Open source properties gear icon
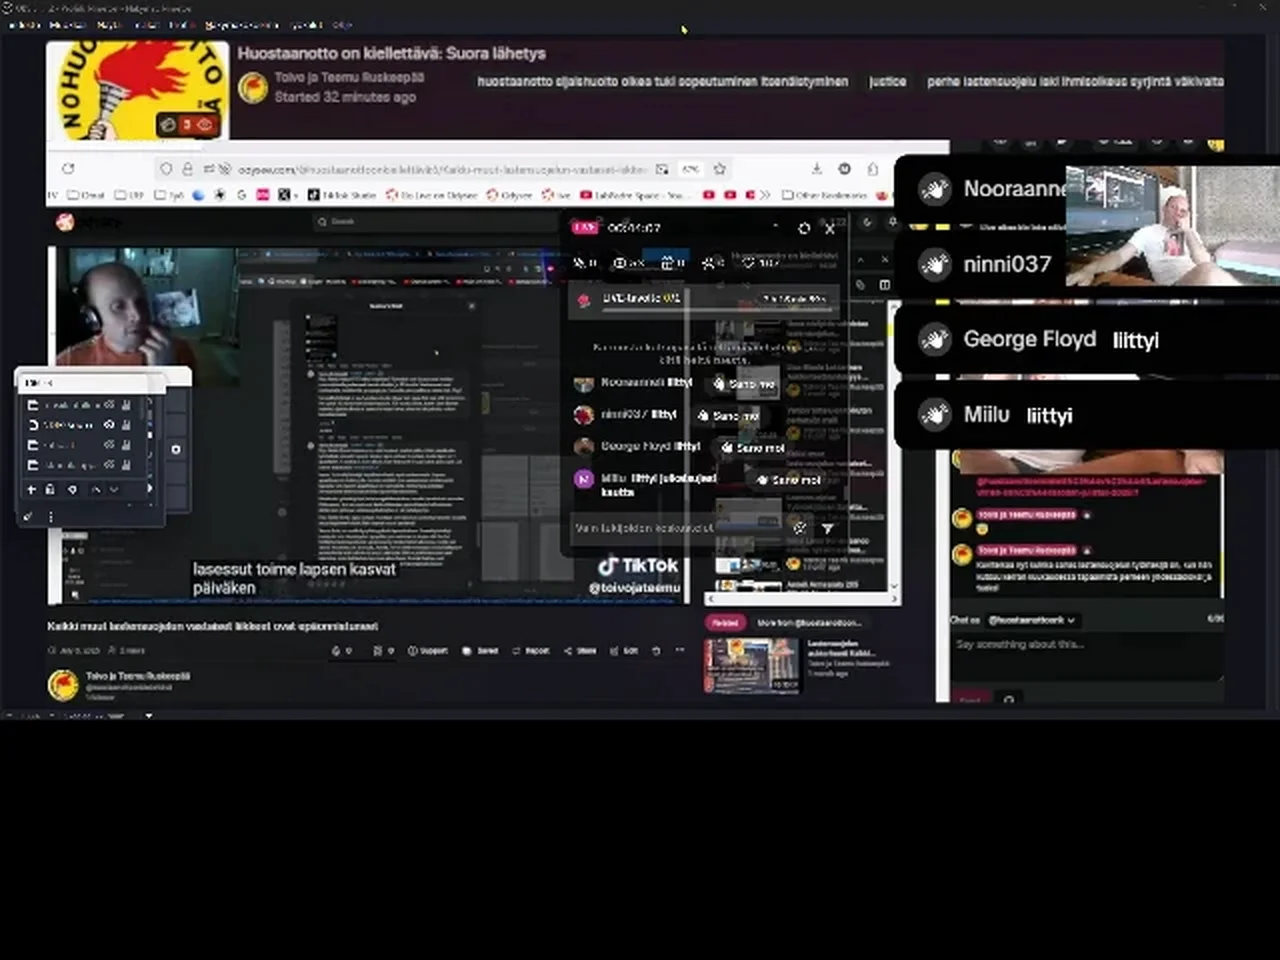Image resolution: width=1280 pixels, height=960 pixels. 72,489
